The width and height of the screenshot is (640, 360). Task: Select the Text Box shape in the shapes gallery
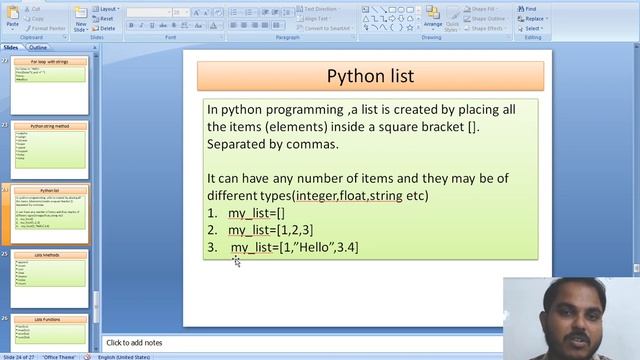click(365, 9)
